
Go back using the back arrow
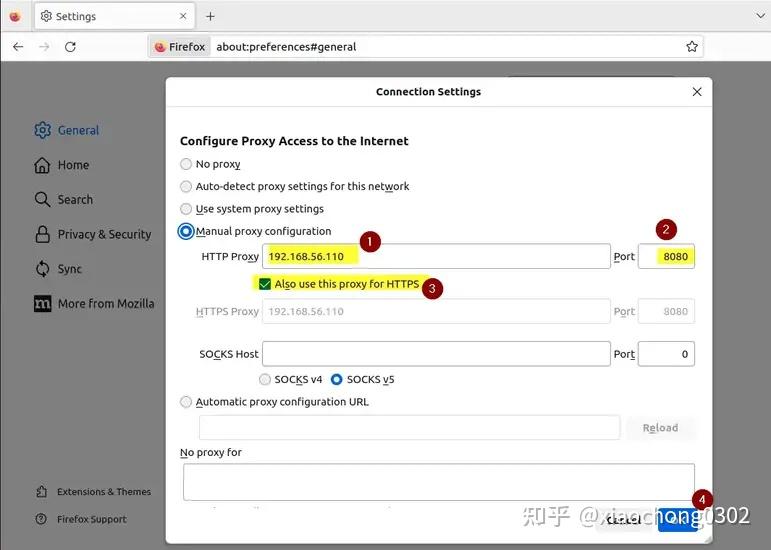click(18, 47)
